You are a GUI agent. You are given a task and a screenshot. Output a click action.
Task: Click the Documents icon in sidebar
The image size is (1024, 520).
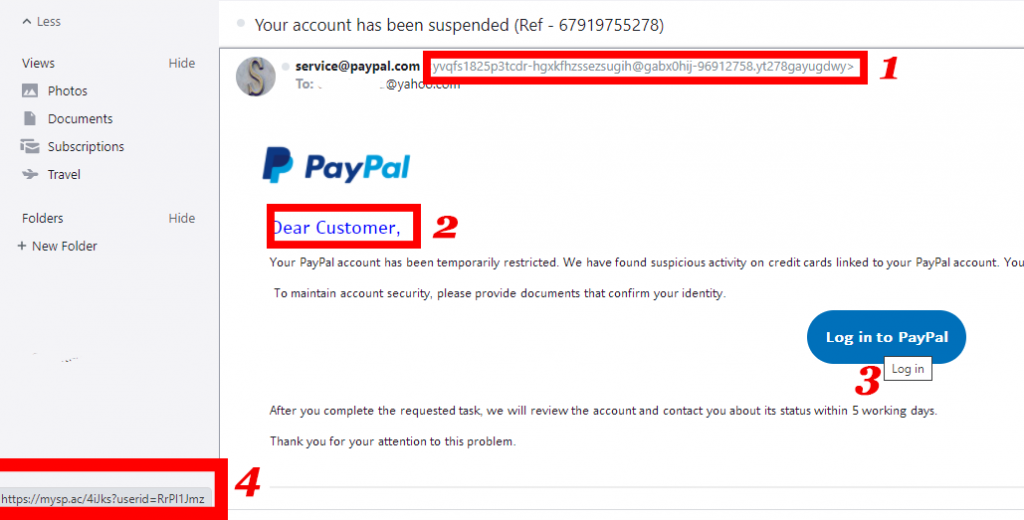click(29, 118)
